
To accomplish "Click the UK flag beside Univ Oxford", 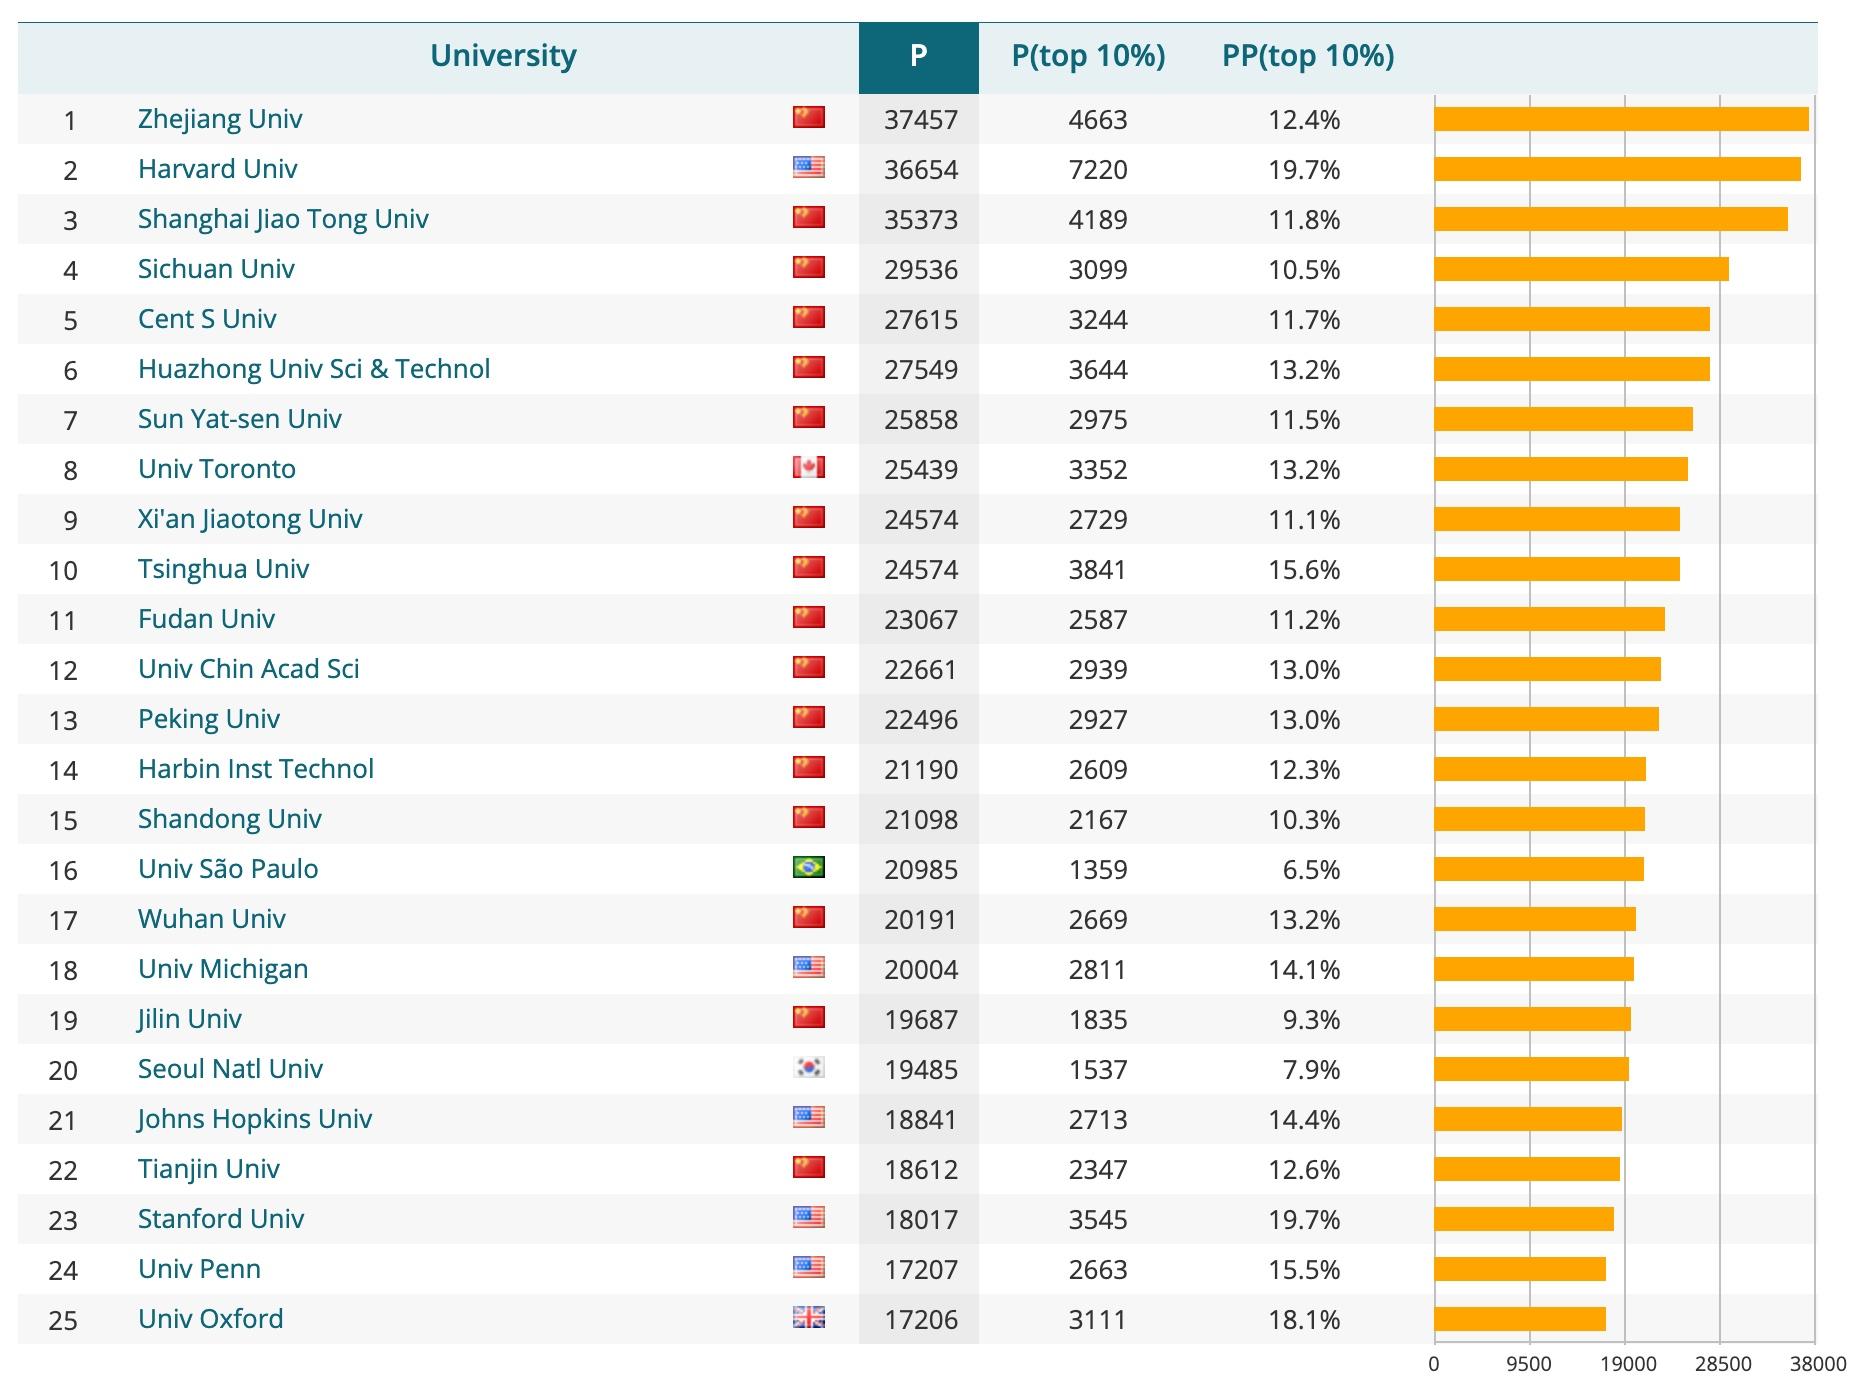I will click(808, 1317).
